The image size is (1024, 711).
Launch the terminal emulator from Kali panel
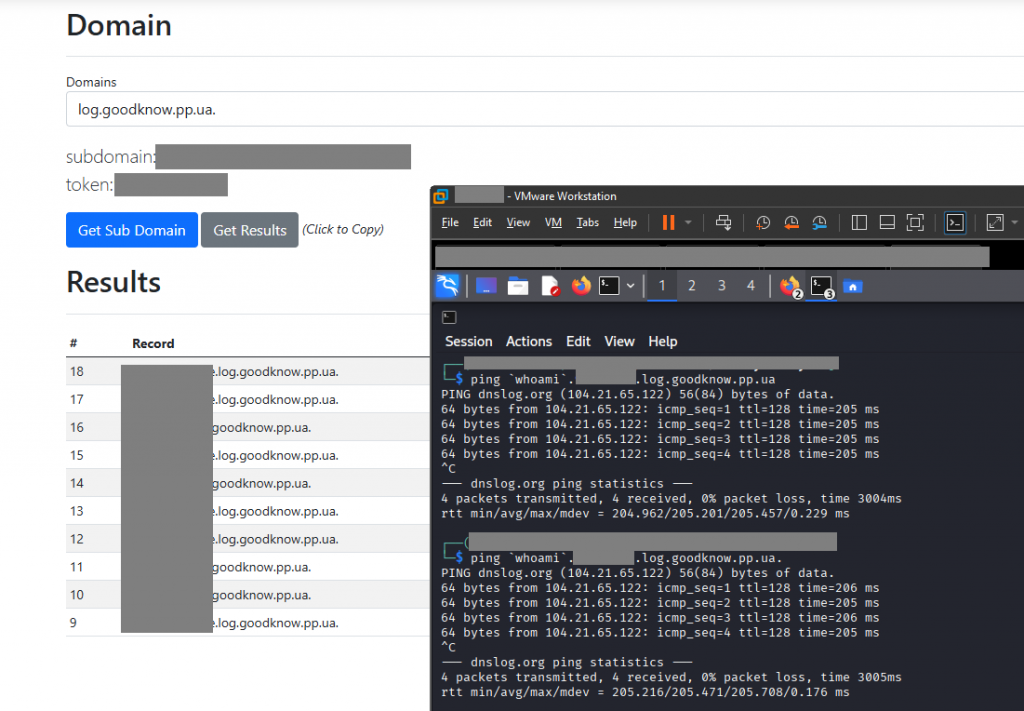click(609, 285)
